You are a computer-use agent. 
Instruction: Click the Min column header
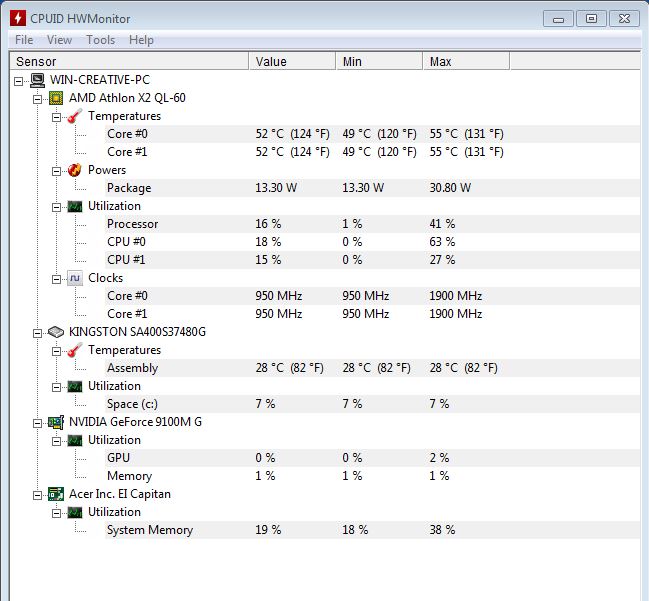(379, 61)
